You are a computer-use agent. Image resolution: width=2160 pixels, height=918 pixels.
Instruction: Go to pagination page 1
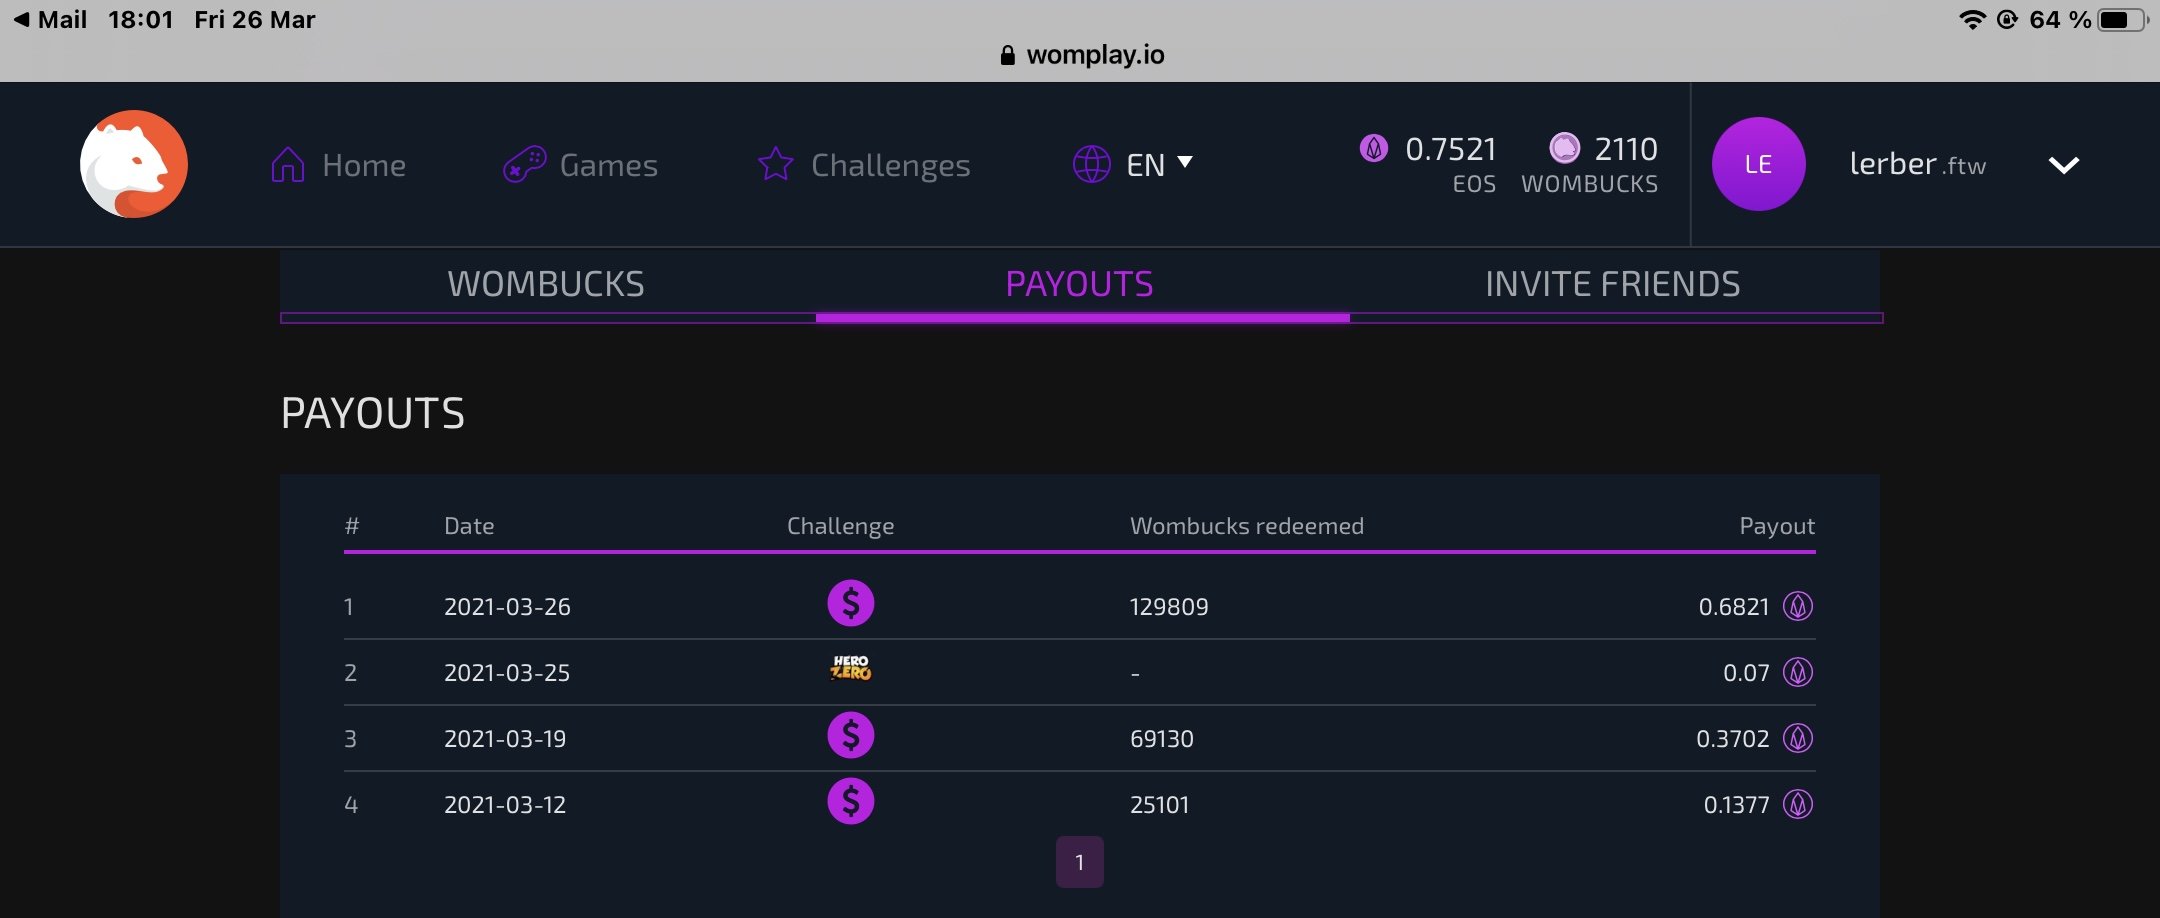1080,862
